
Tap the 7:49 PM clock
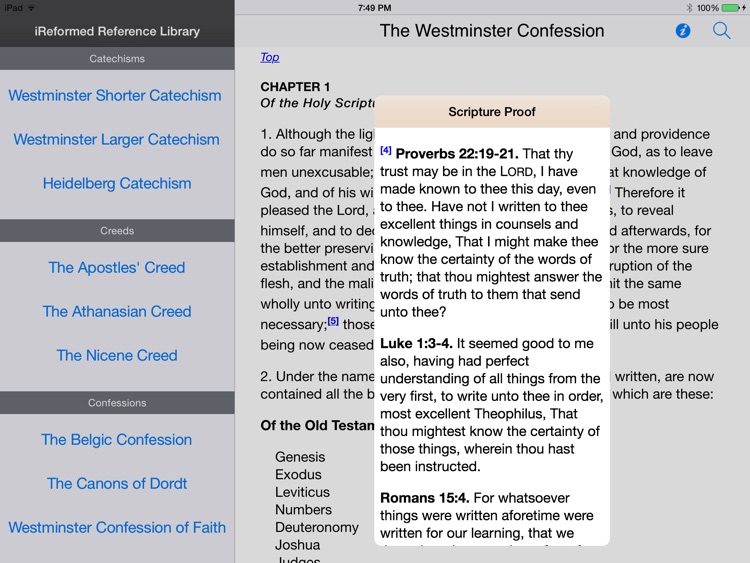(x=375, y=8)
